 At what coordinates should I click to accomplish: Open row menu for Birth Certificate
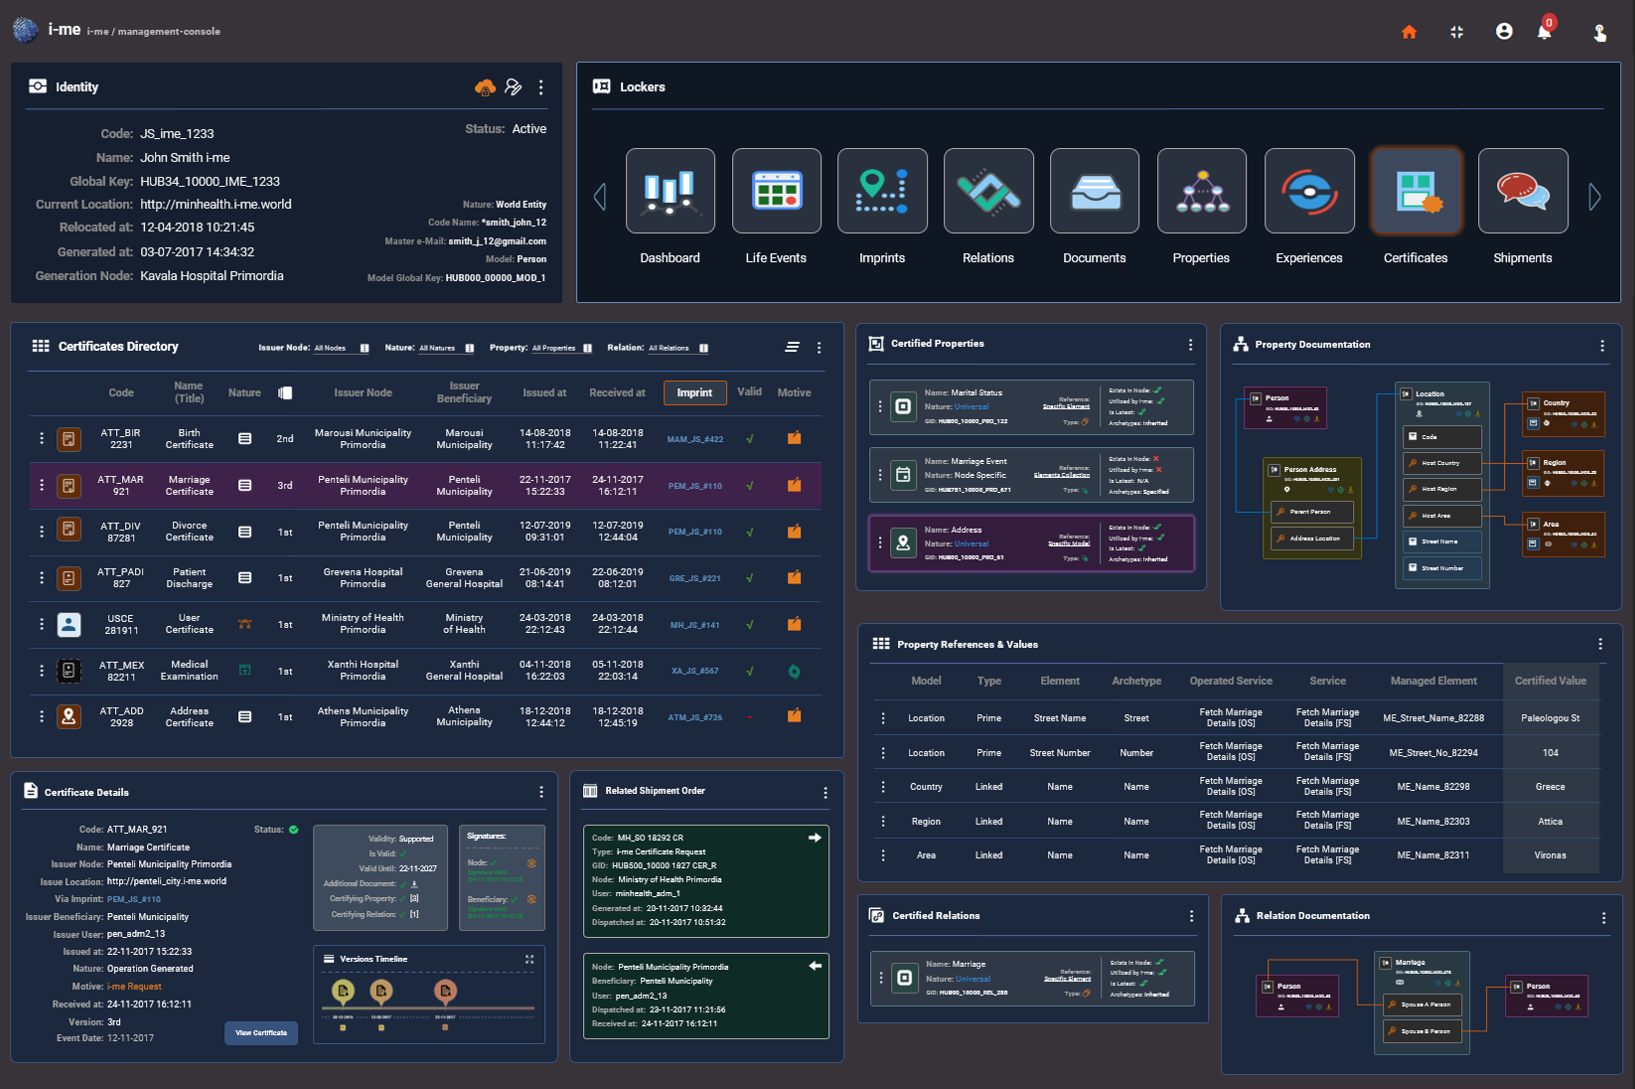[x=42, y=438]
